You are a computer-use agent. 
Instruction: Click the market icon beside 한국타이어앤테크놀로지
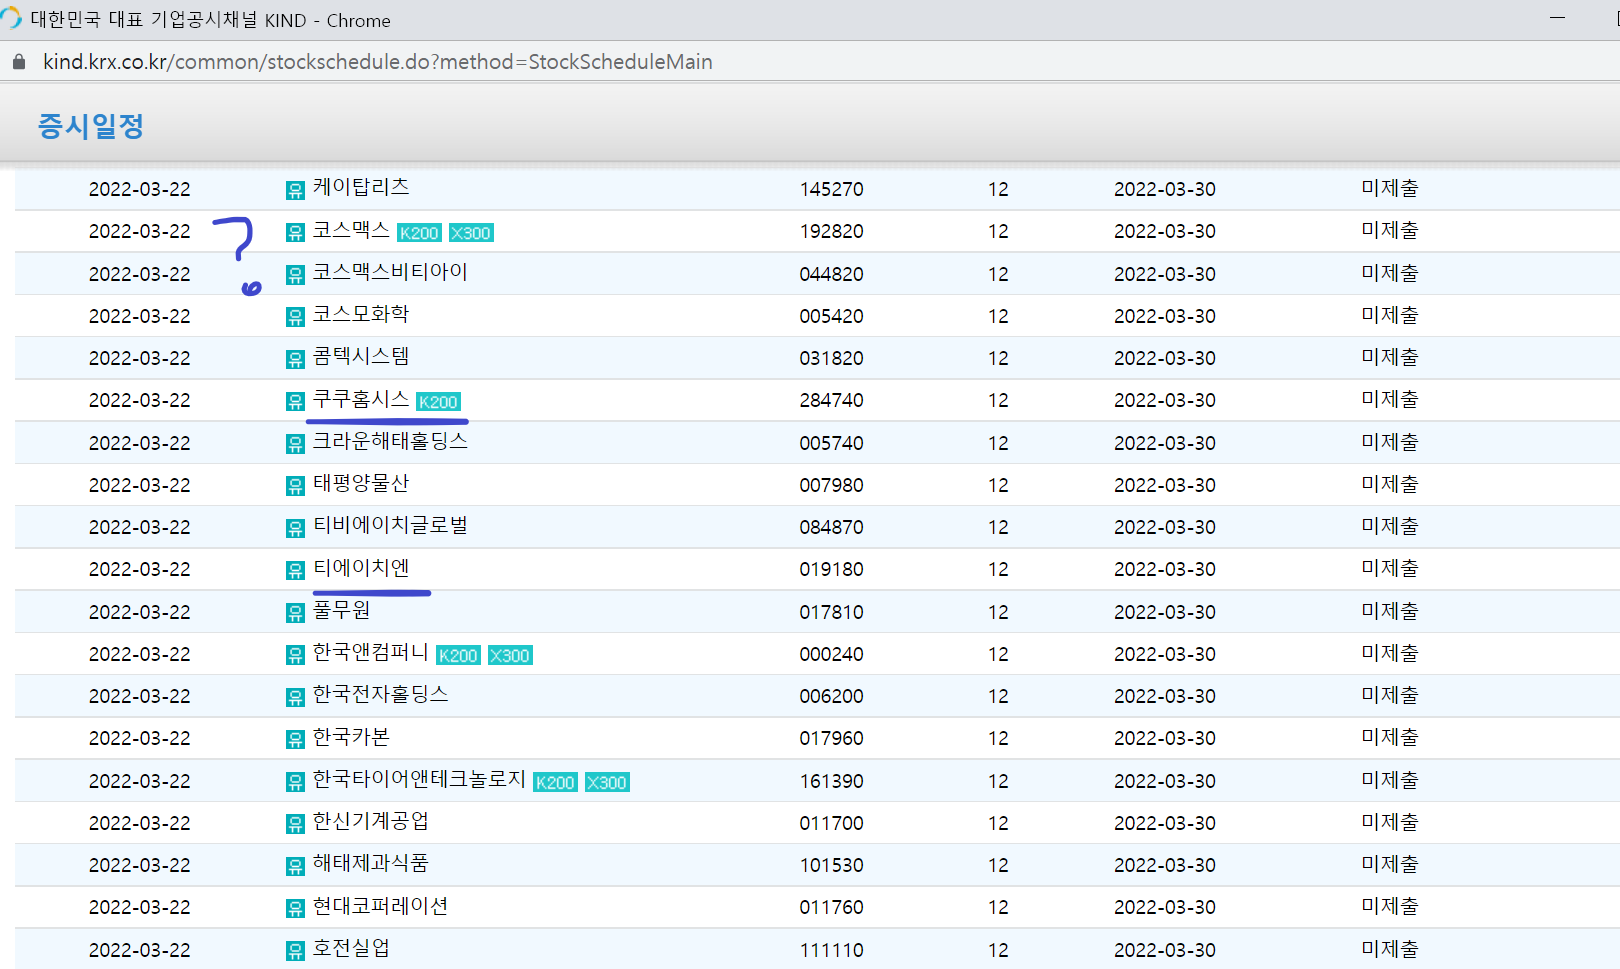click(x=295, y=782)
